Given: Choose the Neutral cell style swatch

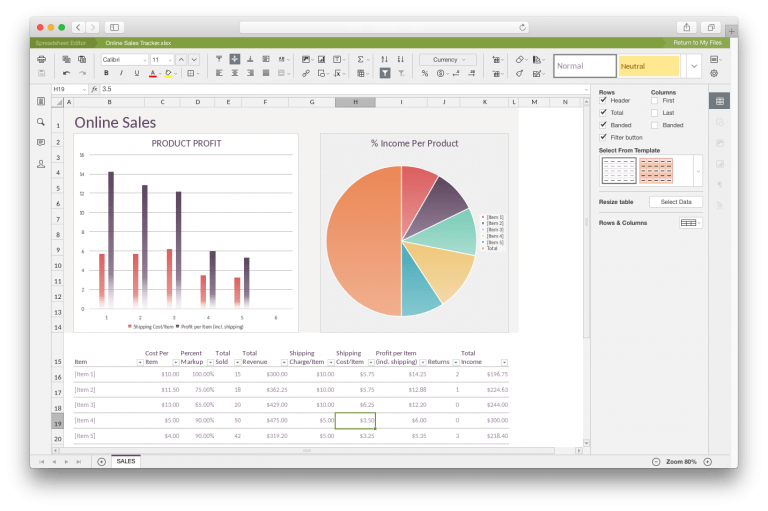Looking at the screenshot, I should click(x=648, y=66).
